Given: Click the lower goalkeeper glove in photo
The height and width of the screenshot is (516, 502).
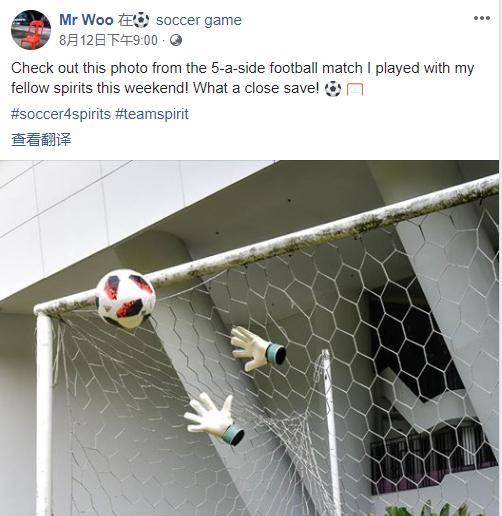Looking at the screenshot, I should point(214,419).
